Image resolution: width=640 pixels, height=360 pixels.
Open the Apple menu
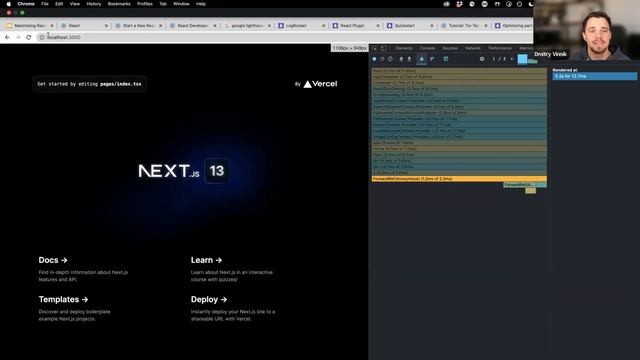9,4
